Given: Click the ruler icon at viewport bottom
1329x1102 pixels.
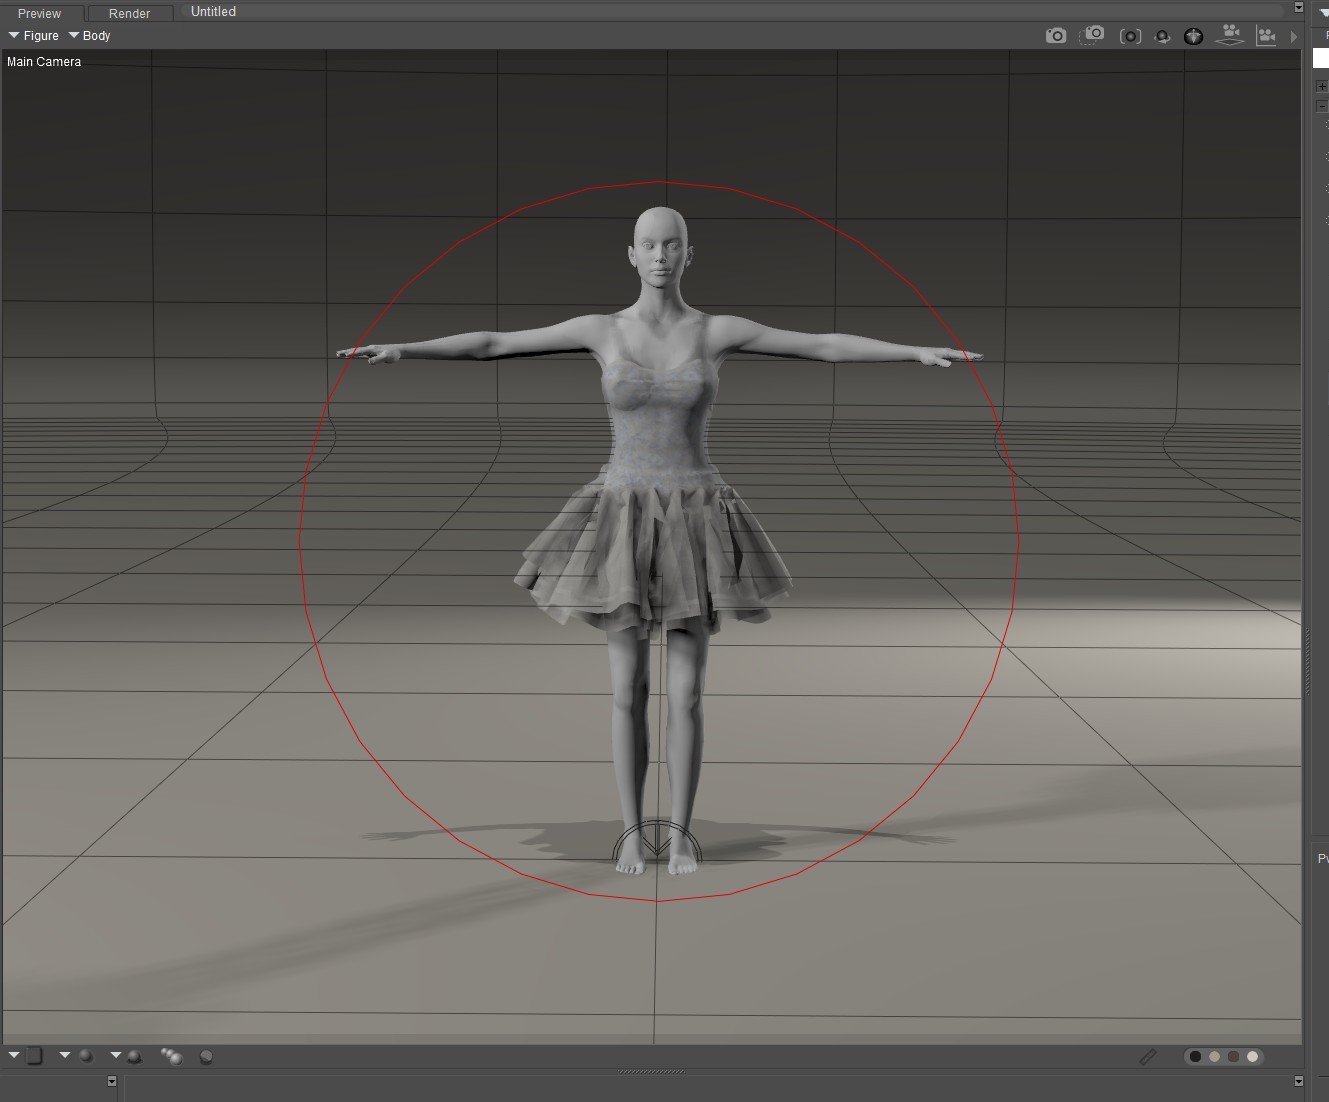Looking at the screenshot, I should point(1148,1056).
